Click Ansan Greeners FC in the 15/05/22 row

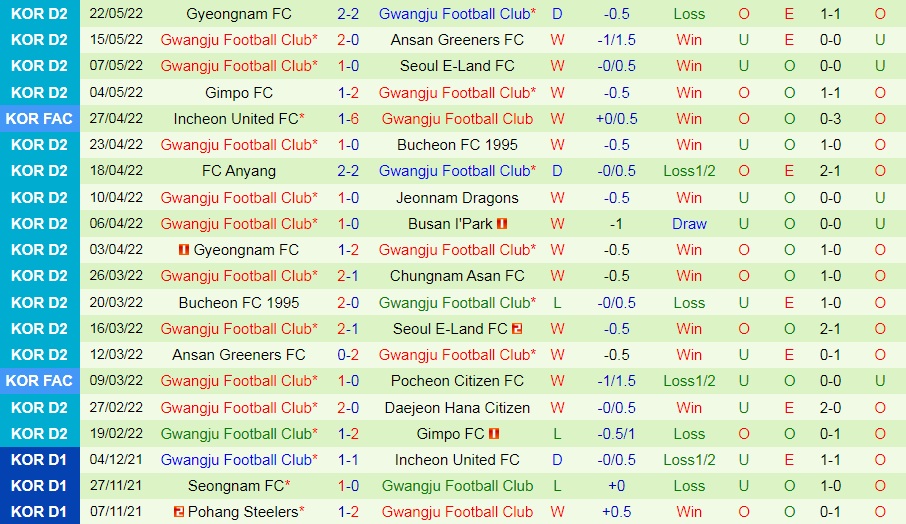point(456,40)
